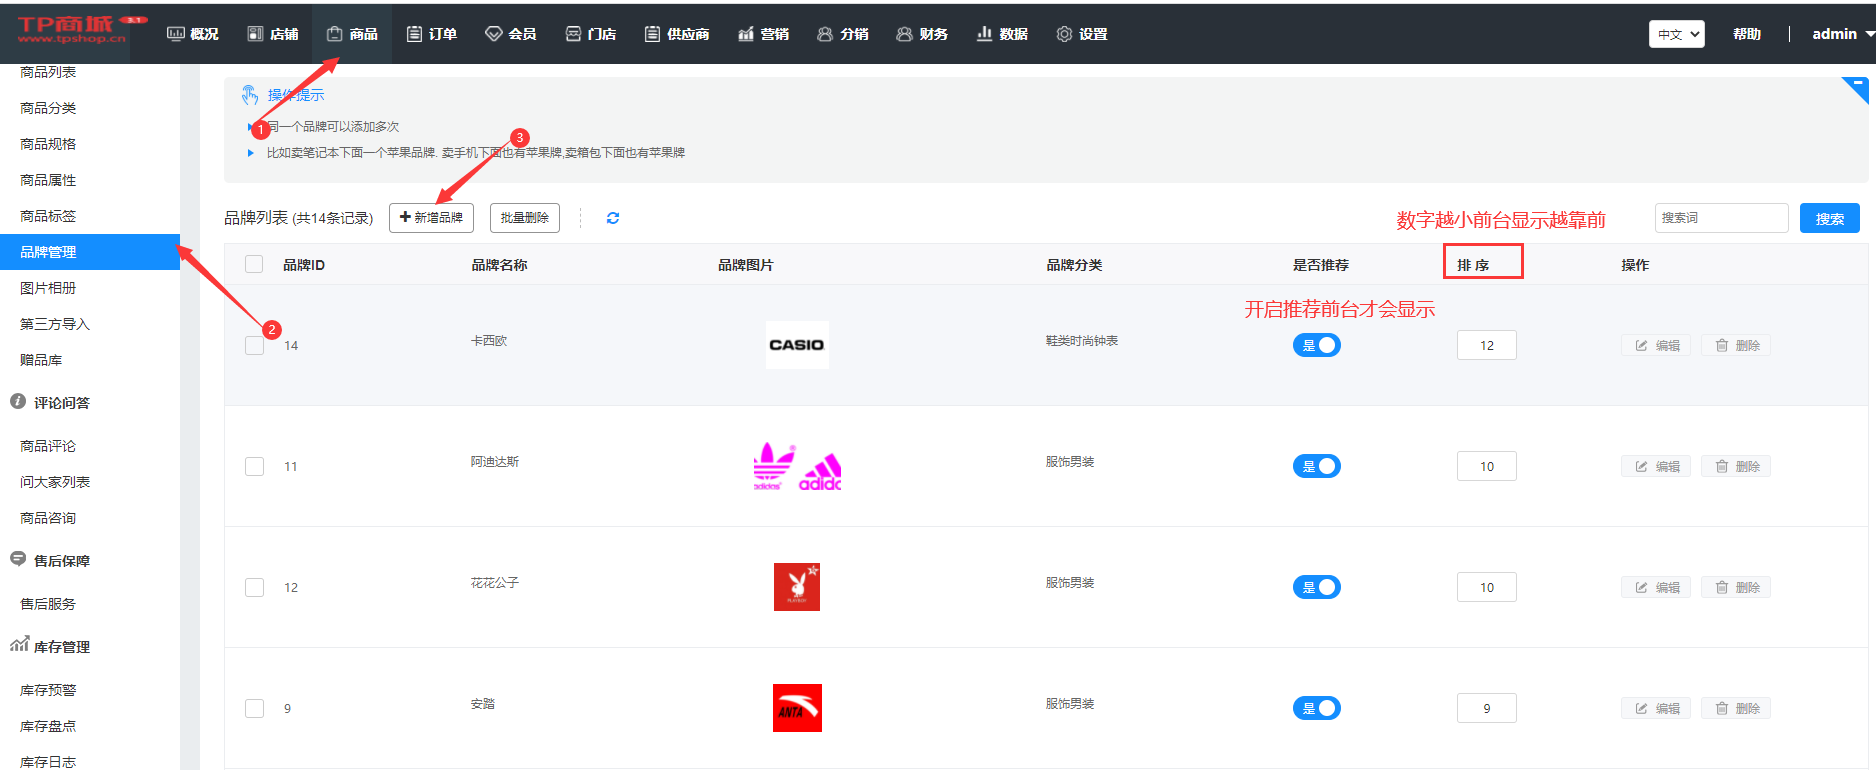Collapse the 库存管理 sidebar section

(x=61, y=647)
